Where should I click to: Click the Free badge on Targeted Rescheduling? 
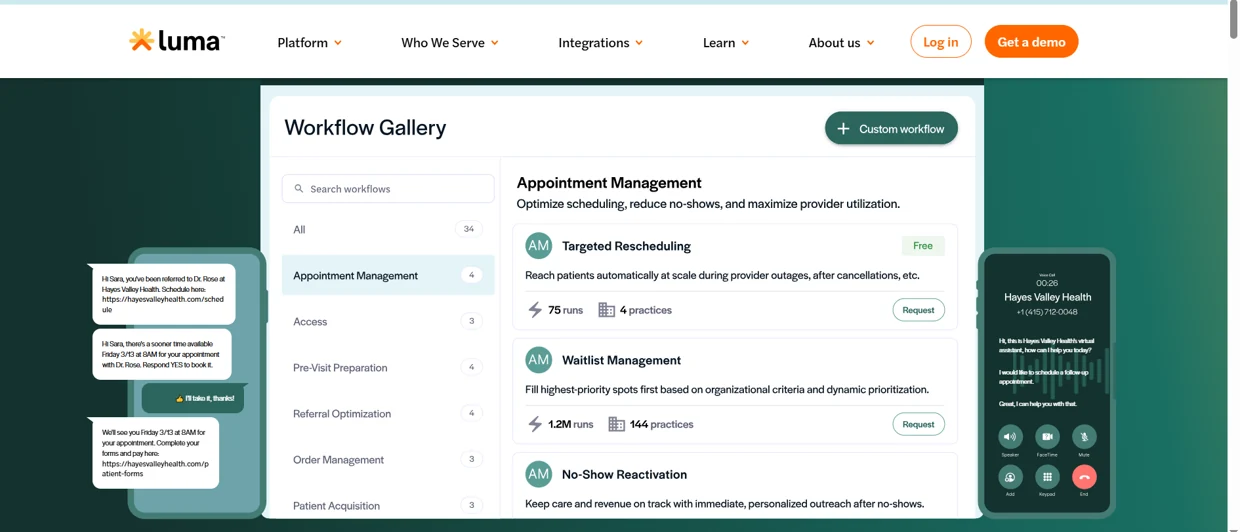point(923,245)
